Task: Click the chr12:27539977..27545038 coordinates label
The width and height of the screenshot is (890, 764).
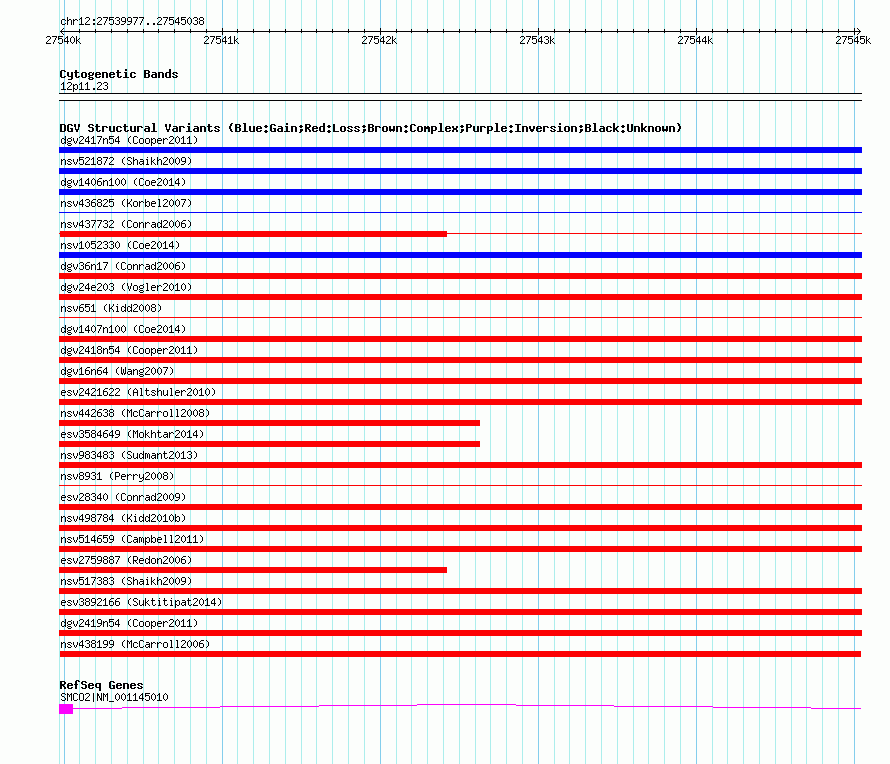Action: [x=132, y=22]
